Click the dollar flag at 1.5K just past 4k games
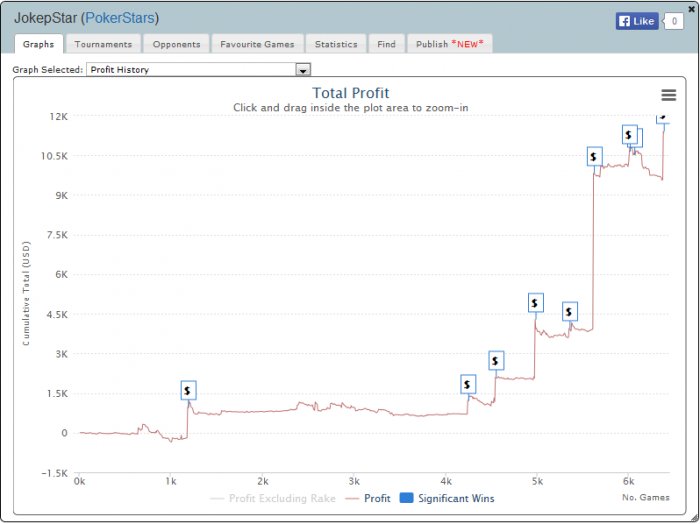This screenshot has width=700, height=524. point(468,384)
